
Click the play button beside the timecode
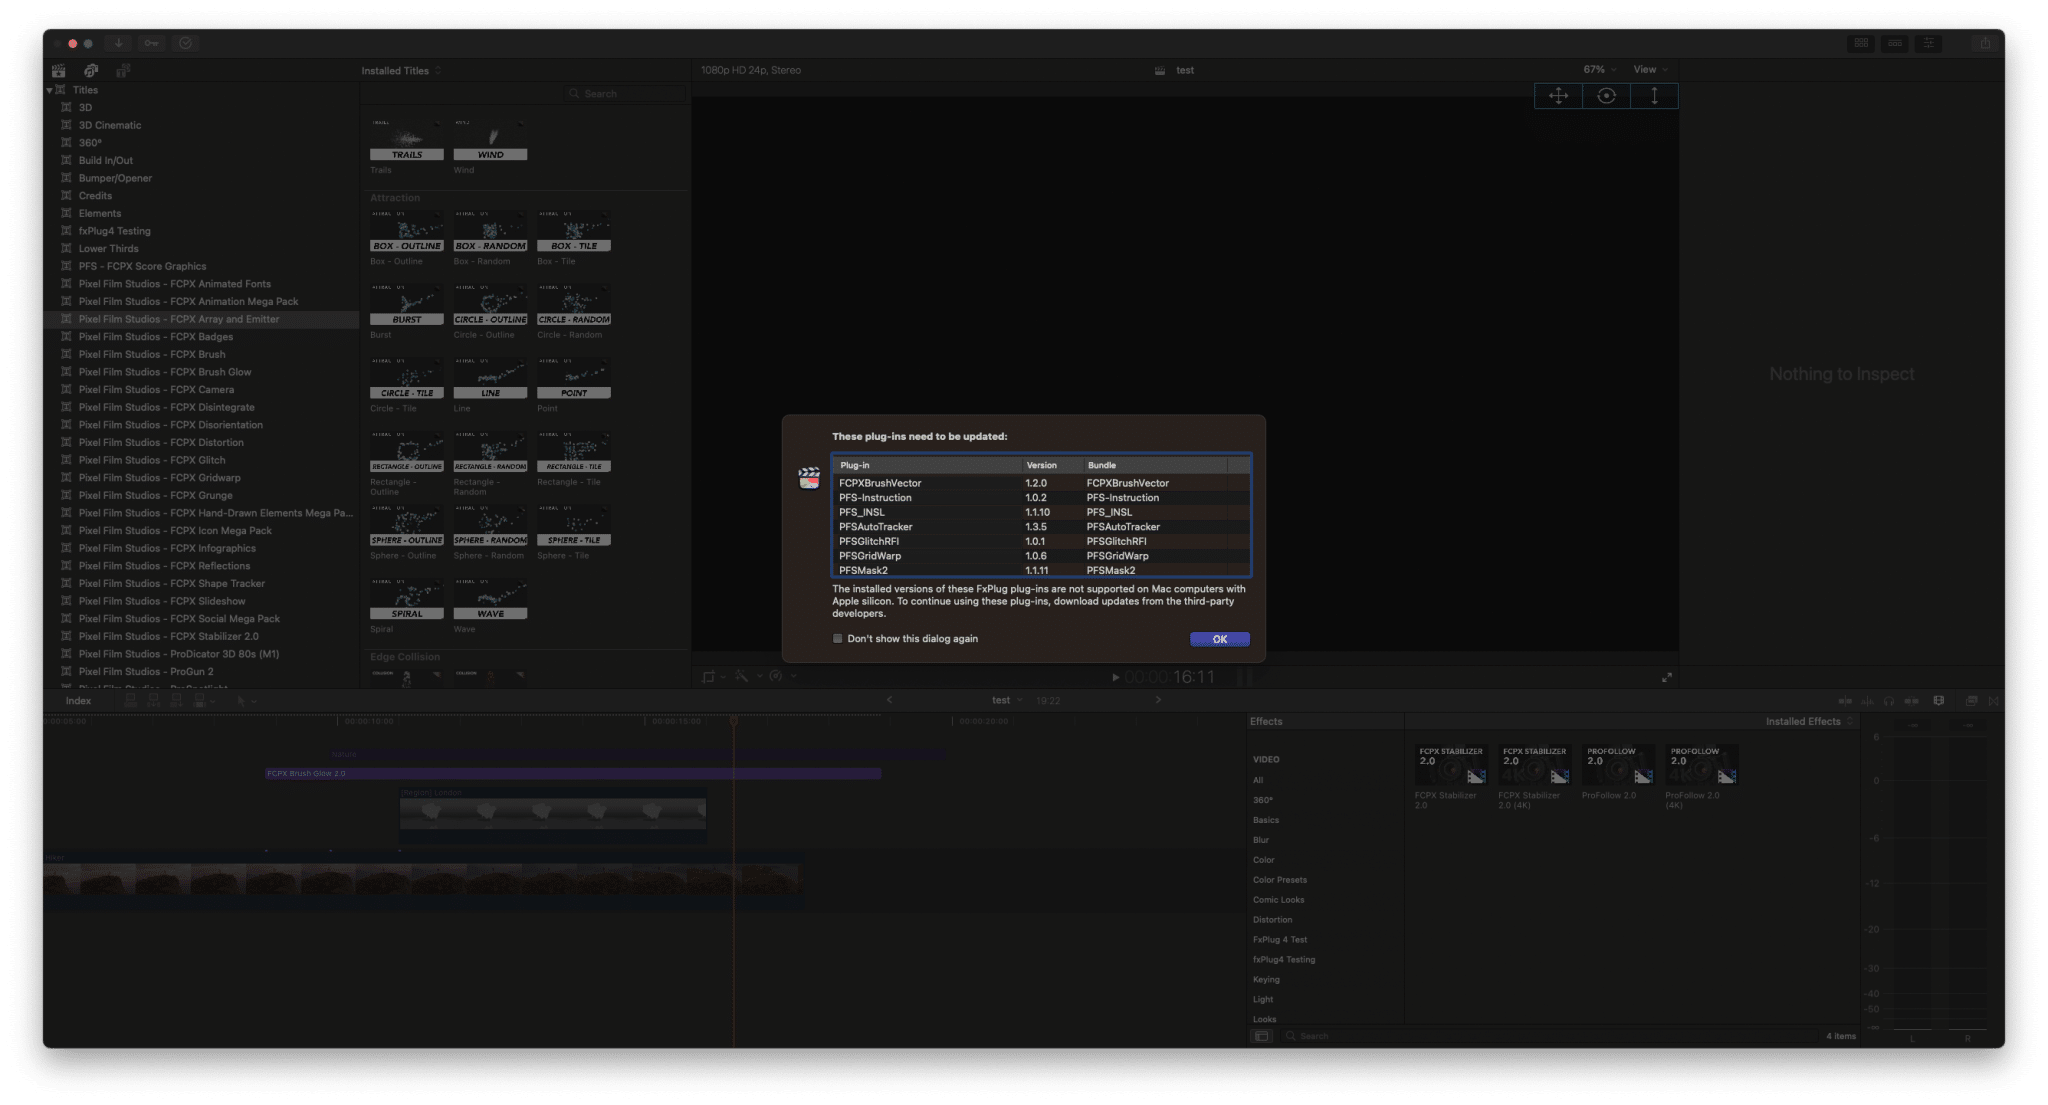point(1115,677)
